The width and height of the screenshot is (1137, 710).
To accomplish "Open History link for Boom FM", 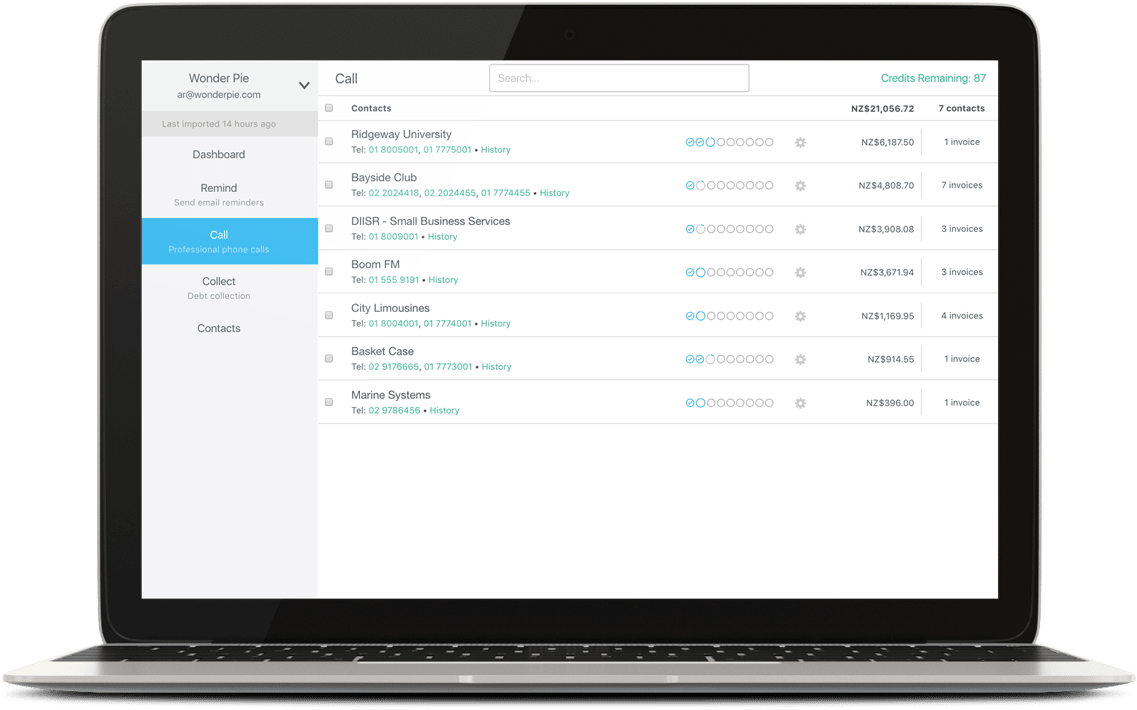I will (x=443, y=280).
